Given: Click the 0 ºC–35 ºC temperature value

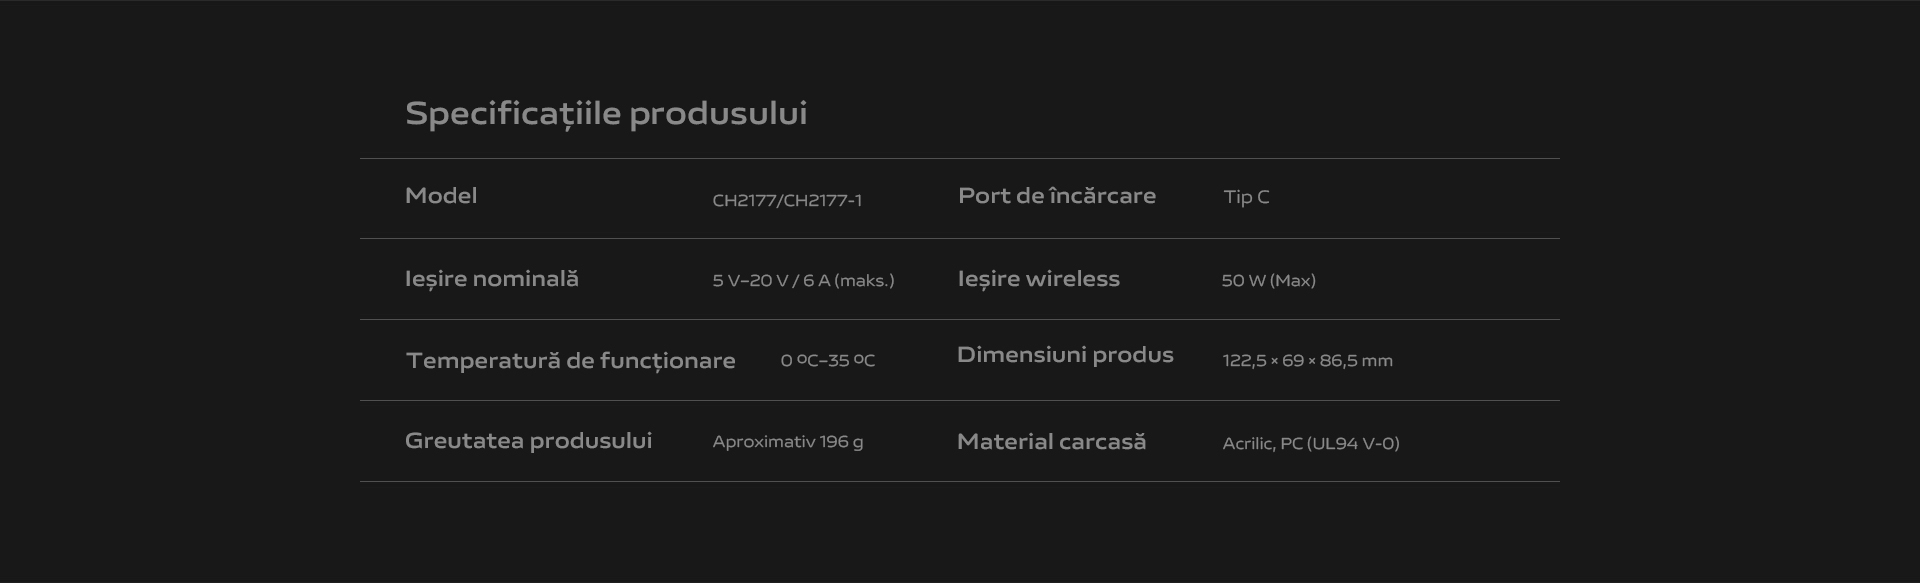Looking at the screenshot, I should (828, 360).
